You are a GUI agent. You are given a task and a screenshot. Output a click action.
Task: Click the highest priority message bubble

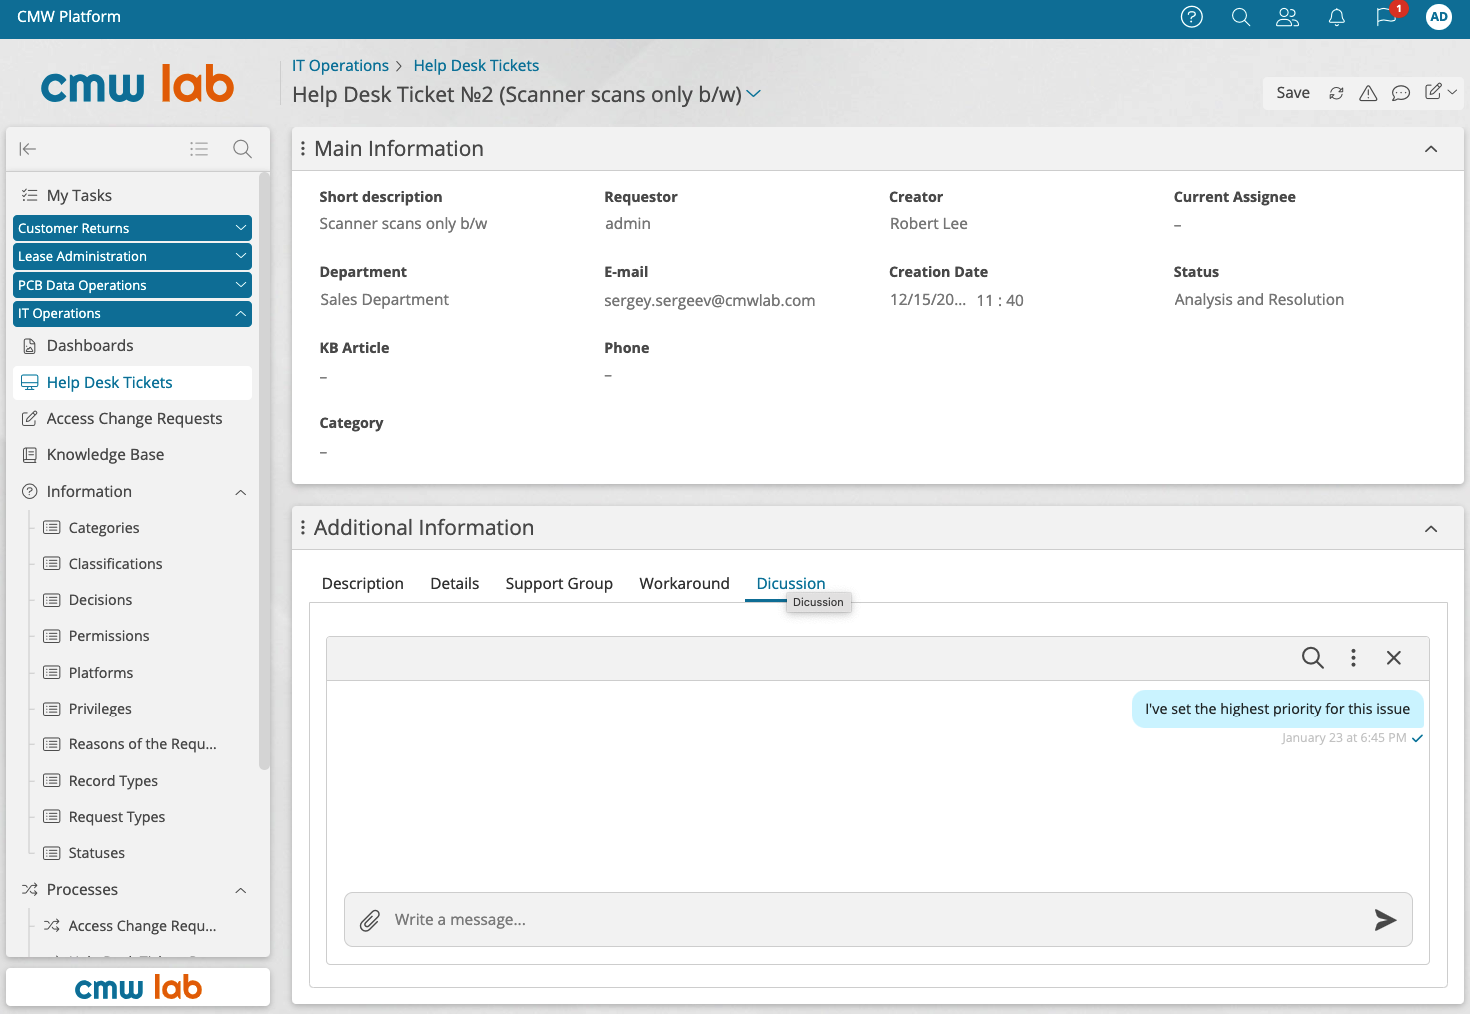click(1277, 709)
